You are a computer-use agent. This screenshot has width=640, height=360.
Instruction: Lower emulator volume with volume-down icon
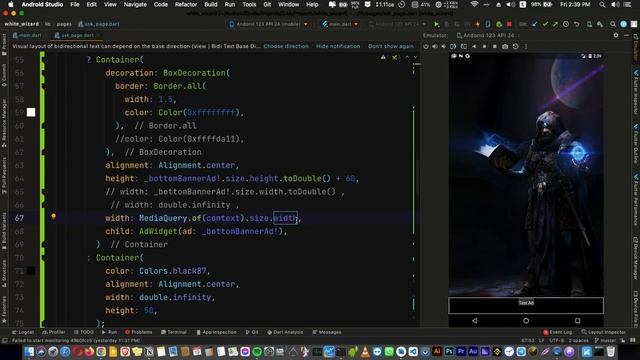point(443,47)
